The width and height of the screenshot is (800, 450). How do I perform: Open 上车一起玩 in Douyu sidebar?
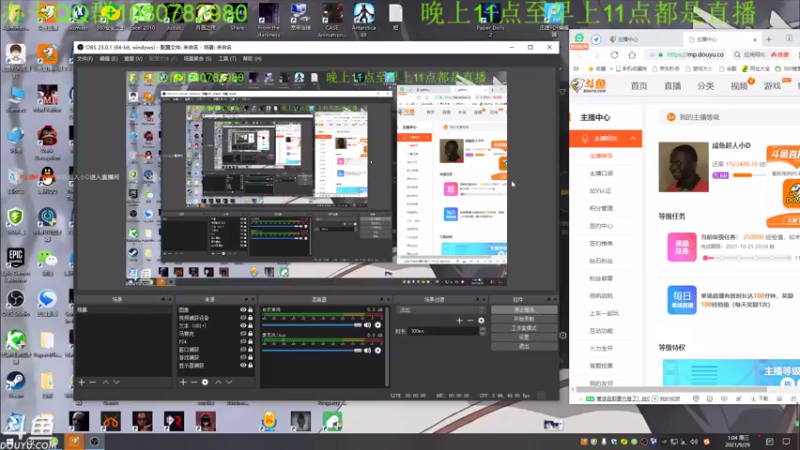604,313
